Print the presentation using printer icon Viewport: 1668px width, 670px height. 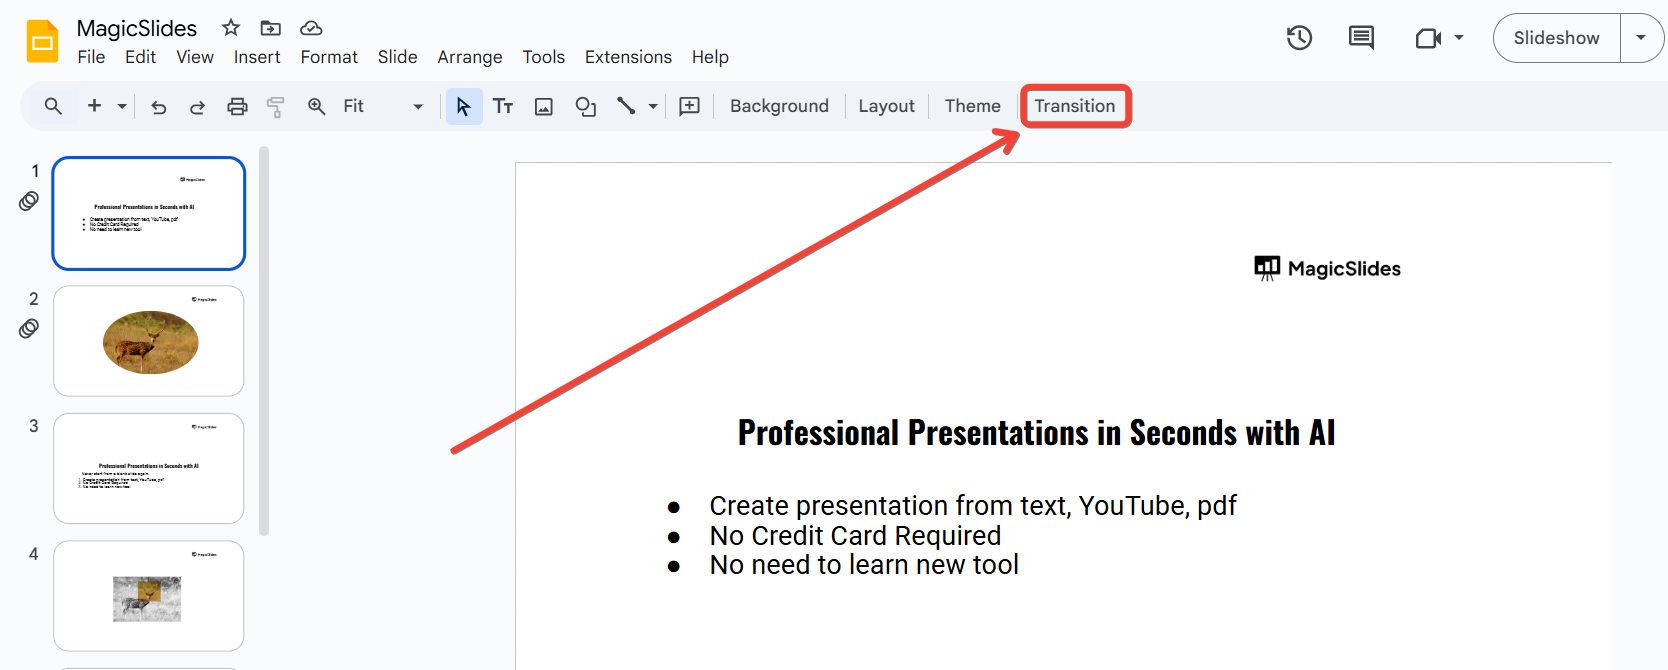(x=237, y=106)
